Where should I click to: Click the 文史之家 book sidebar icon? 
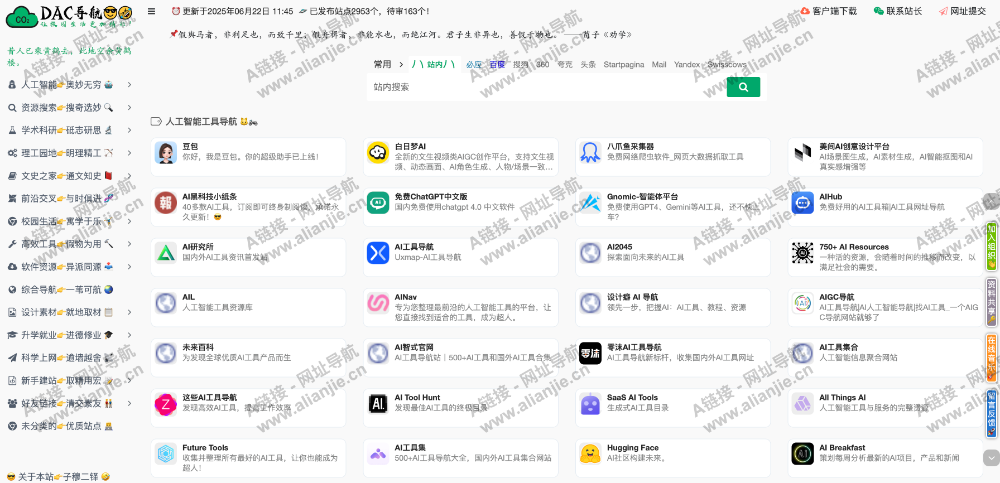tap(11, 175)
